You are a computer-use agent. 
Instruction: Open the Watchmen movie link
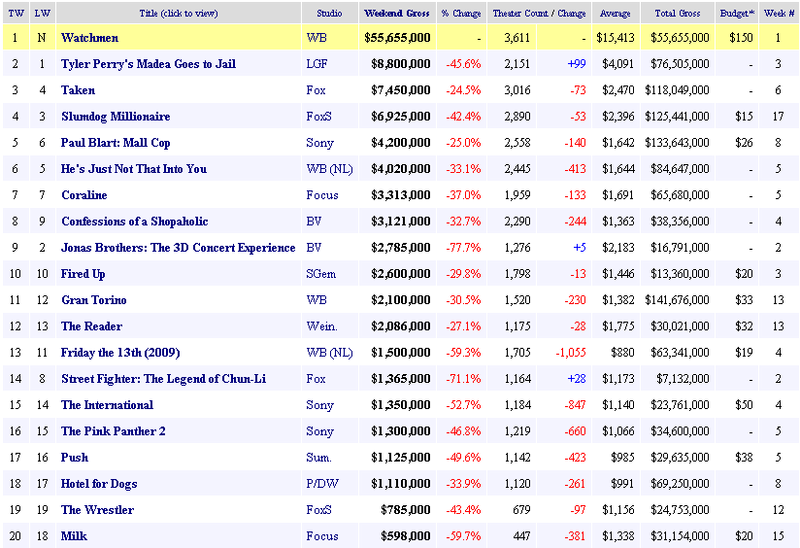click(91, 38)
